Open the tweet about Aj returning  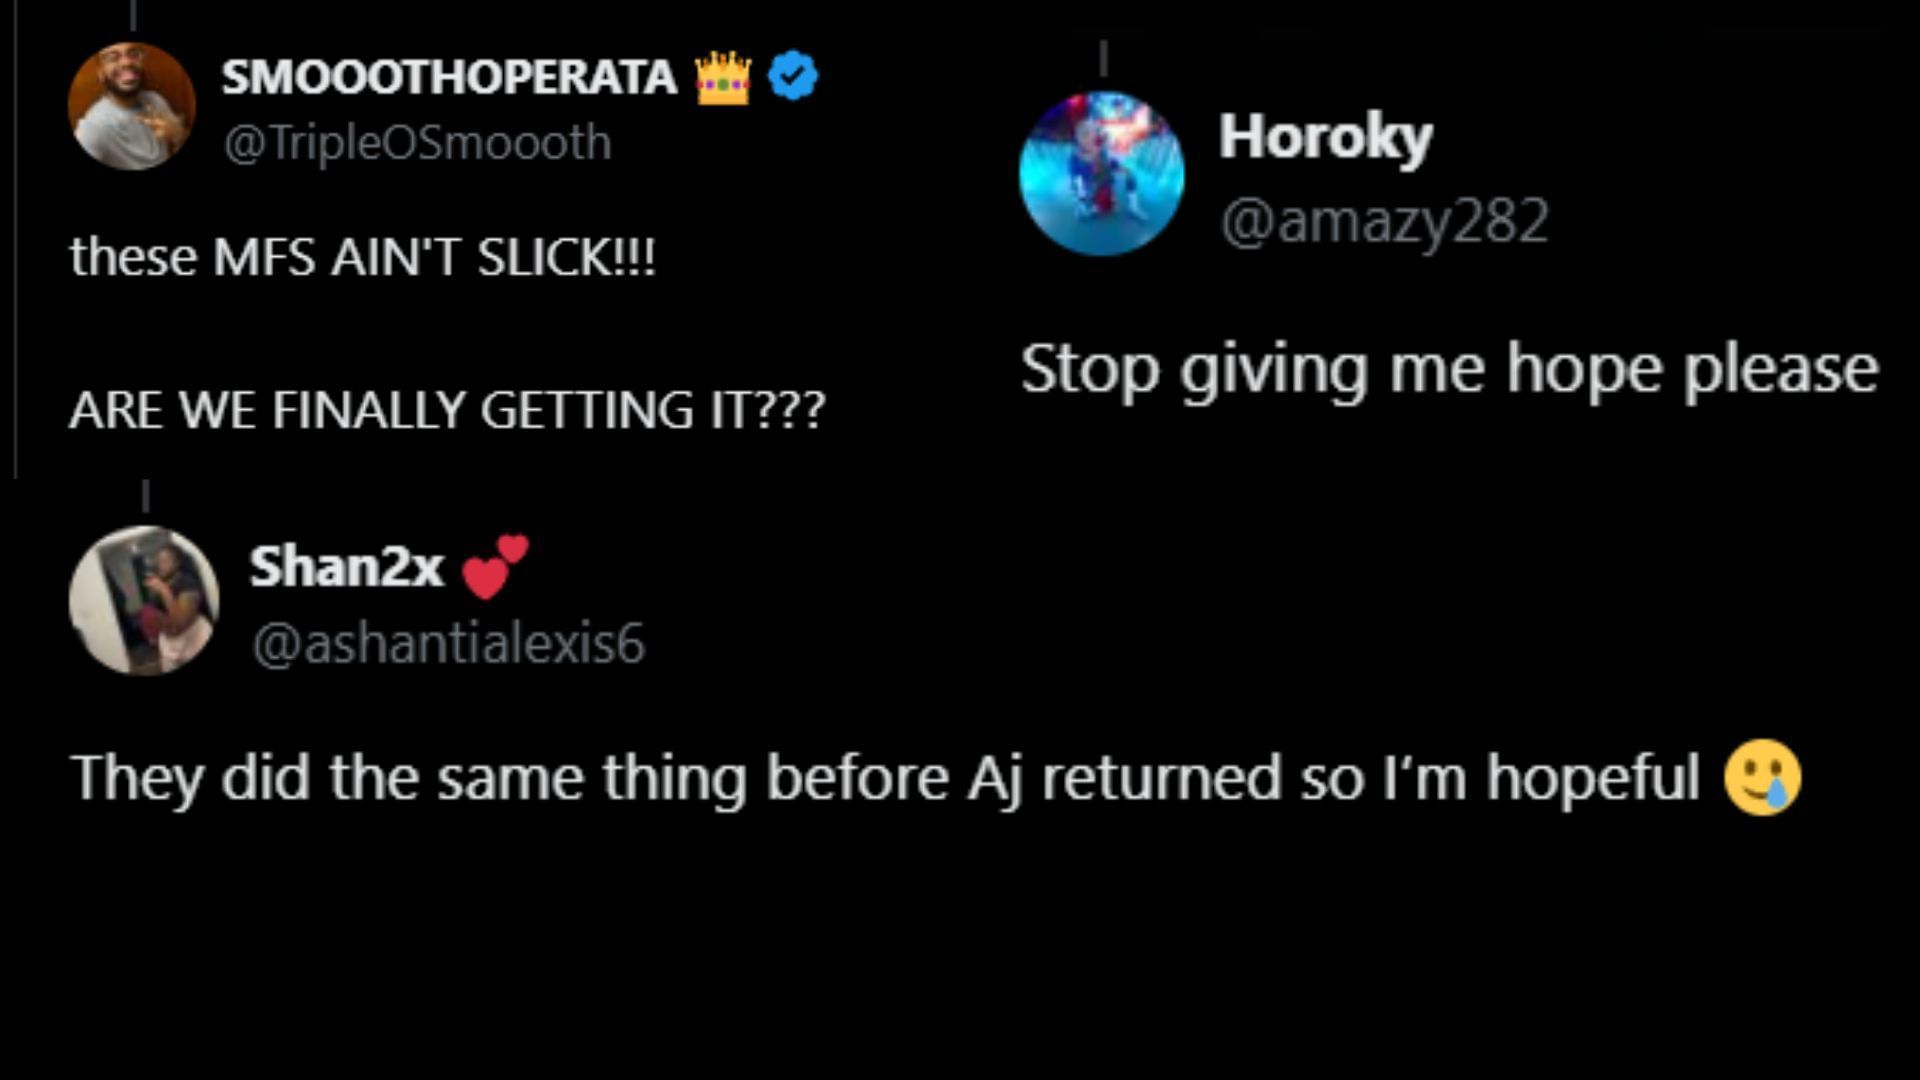click(884, 778)
